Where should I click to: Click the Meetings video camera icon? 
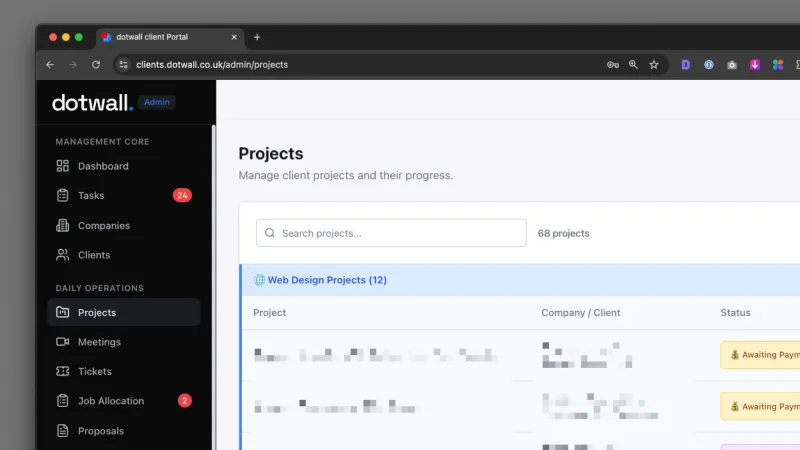point(62,342)
